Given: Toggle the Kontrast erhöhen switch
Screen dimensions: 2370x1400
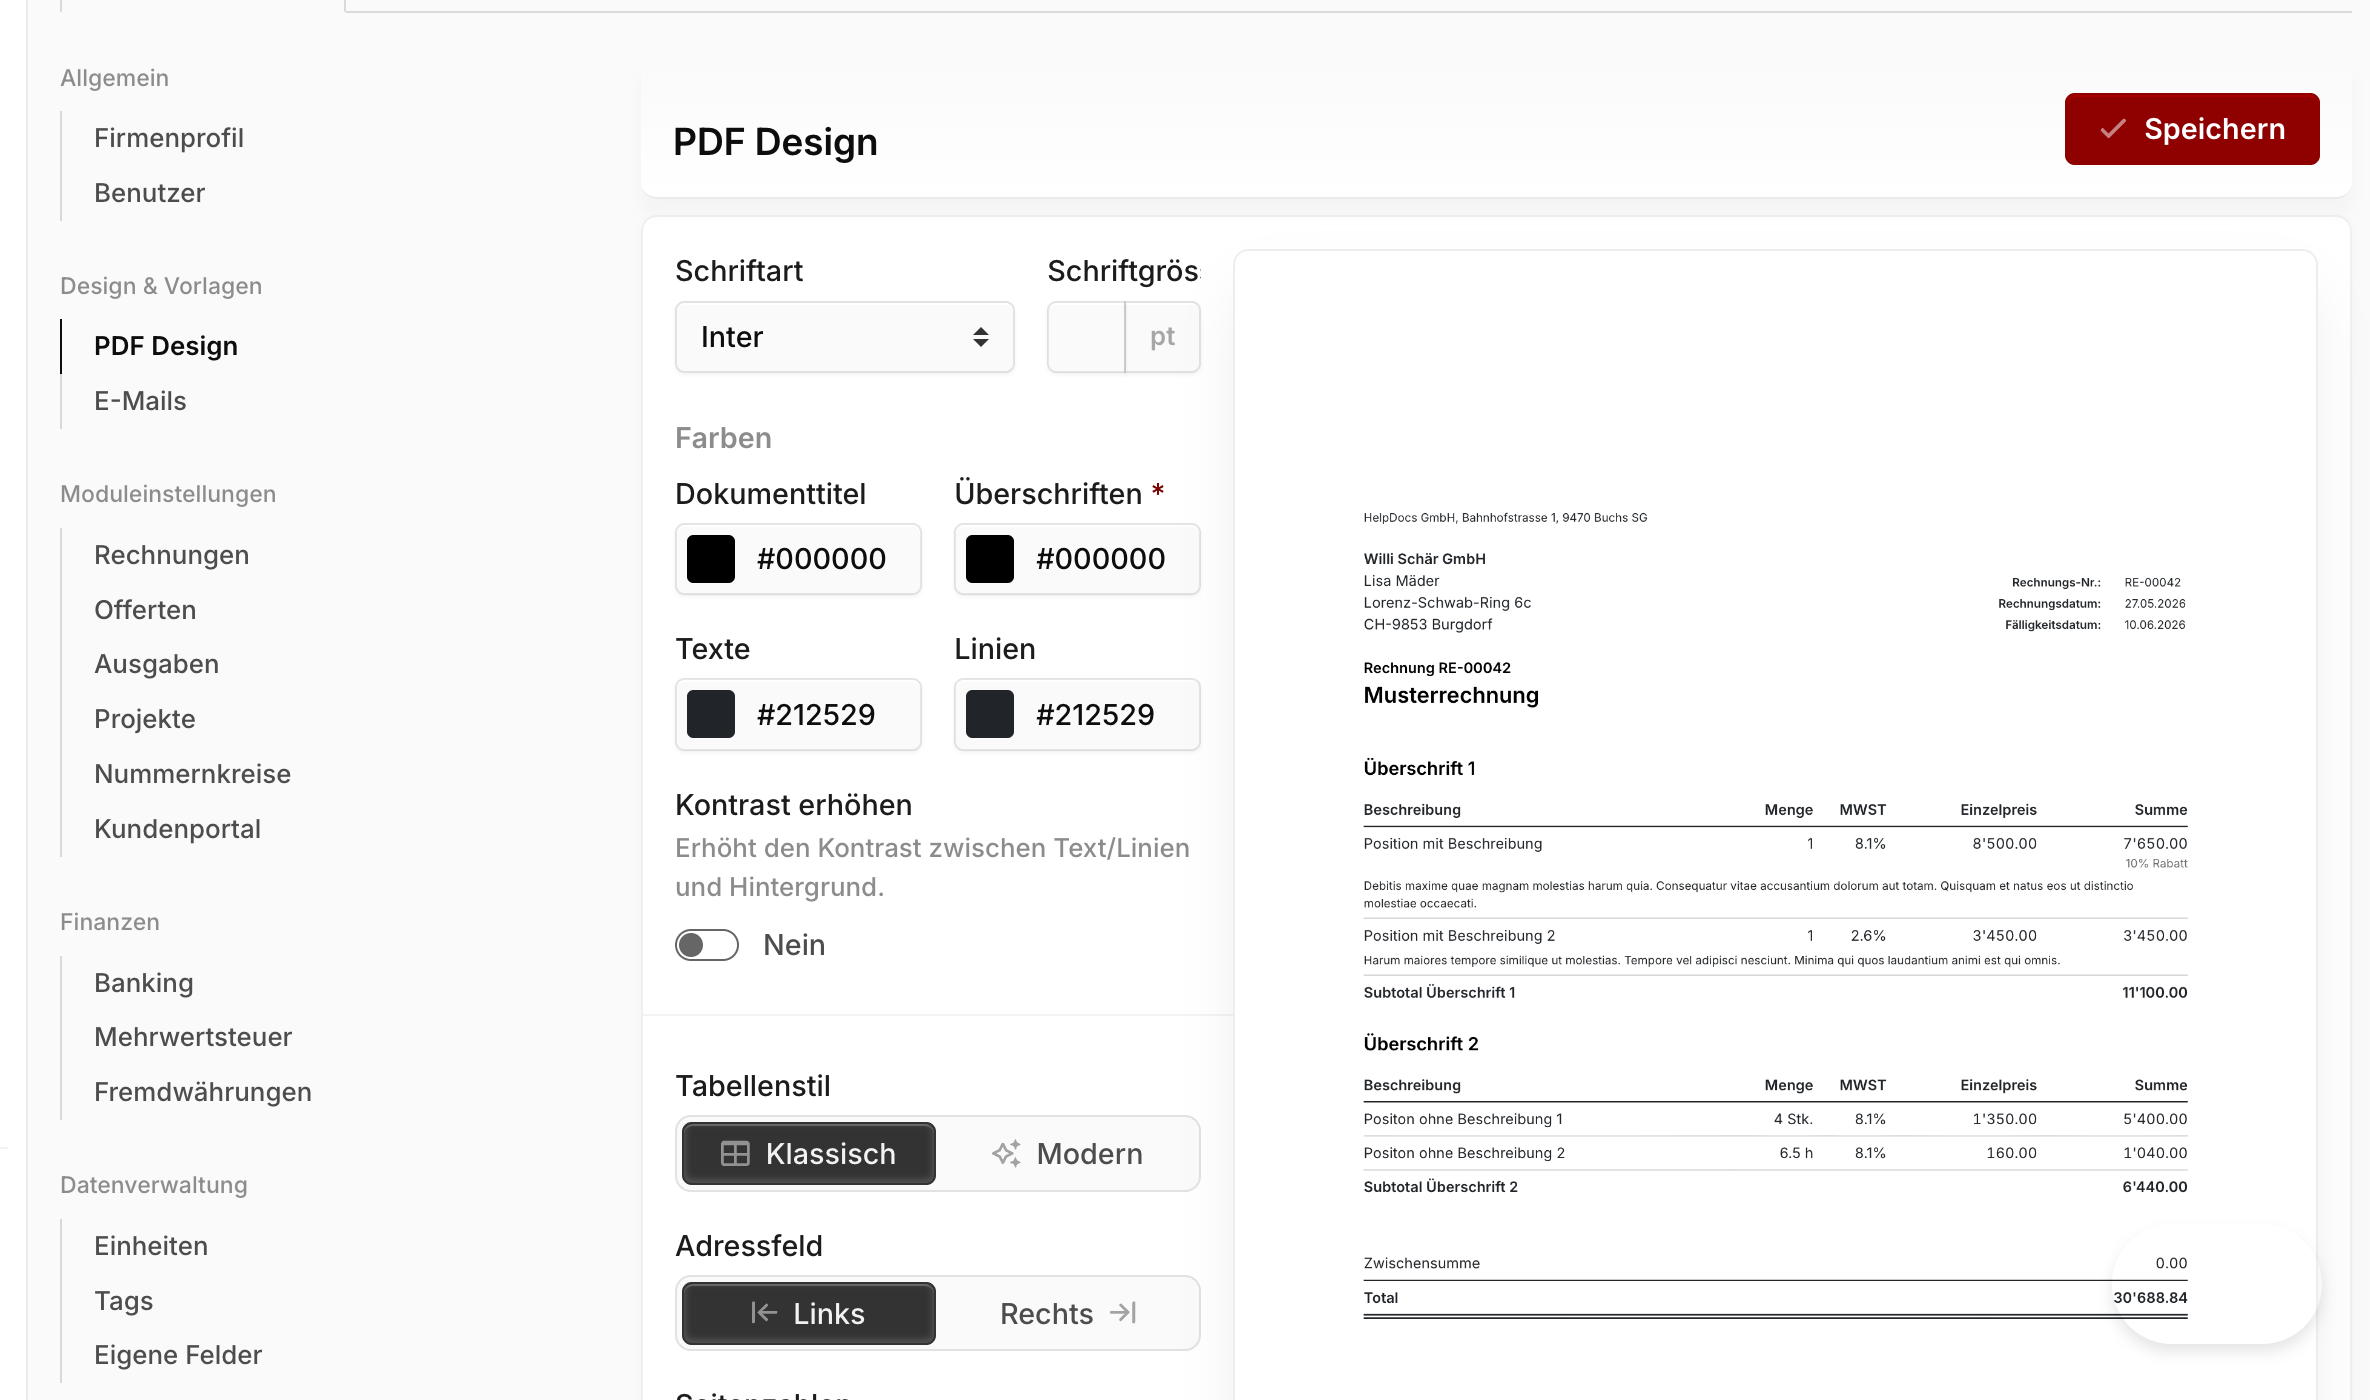Looking at the screenshot, I should tap(707, 945).
